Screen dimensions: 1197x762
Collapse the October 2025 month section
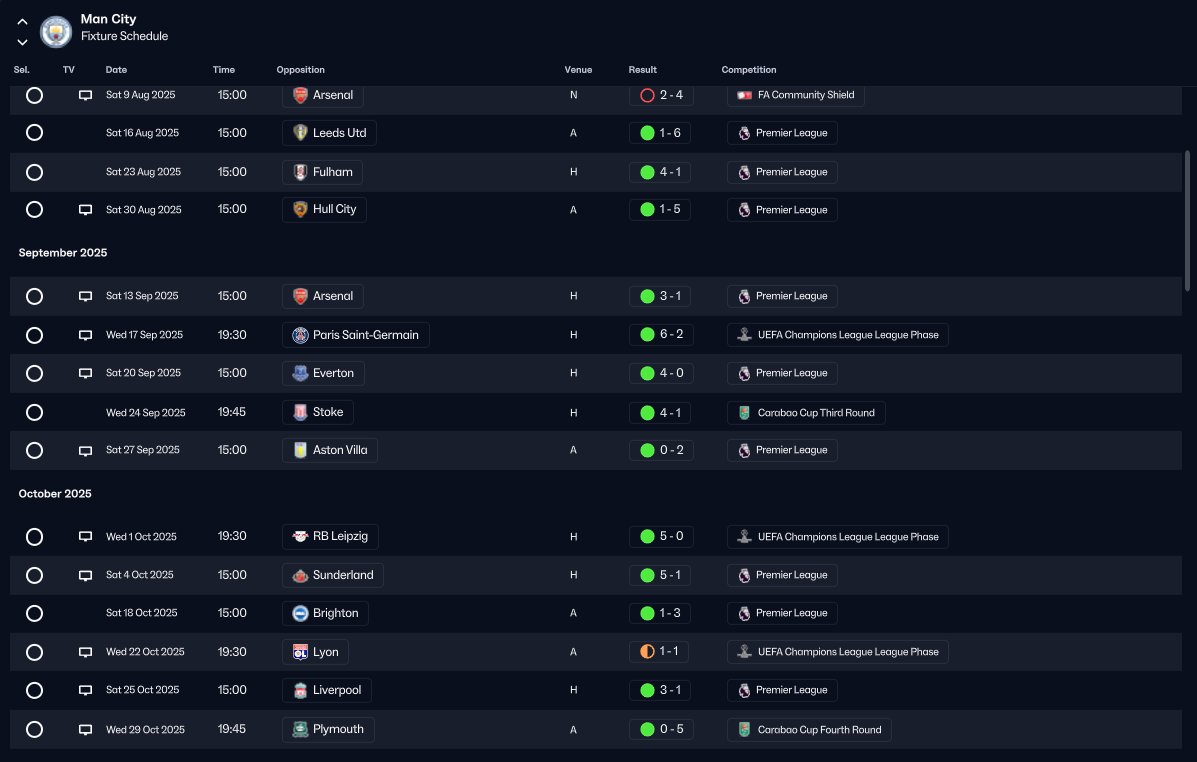[x=55, y=494]
